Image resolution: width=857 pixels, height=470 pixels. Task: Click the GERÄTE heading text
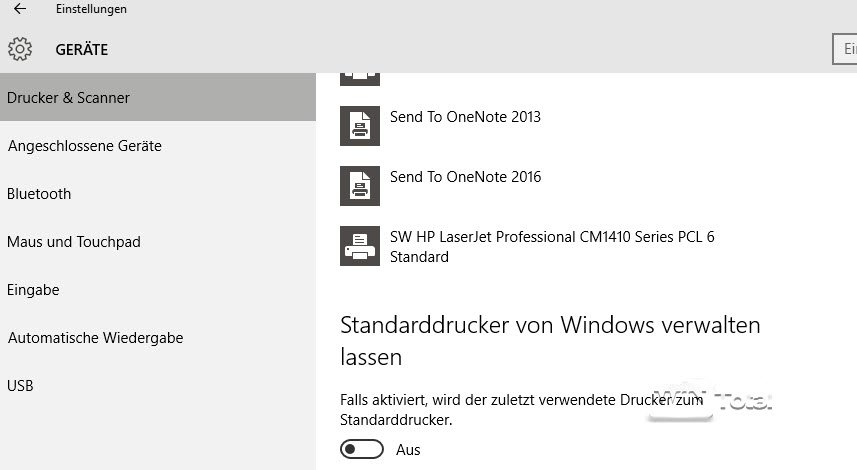(82, 49)
